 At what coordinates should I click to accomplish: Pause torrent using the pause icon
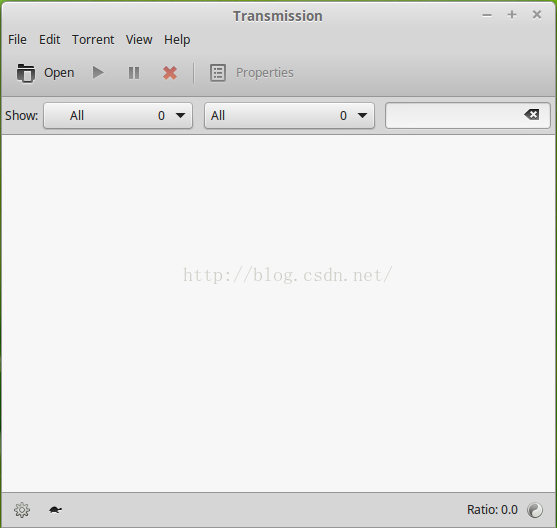tap(134, 73)
